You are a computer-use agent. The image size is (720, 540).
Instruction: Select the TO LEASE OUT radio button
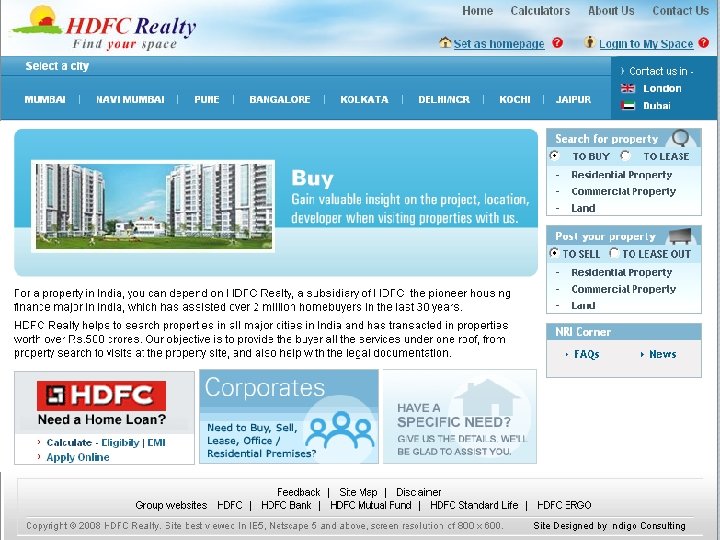point(614,253)
